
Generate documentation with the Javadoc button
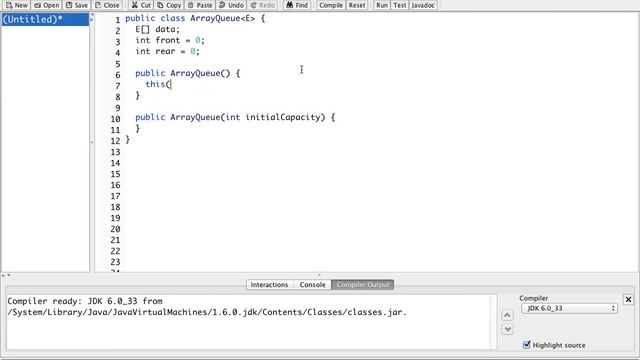point(423,5)
